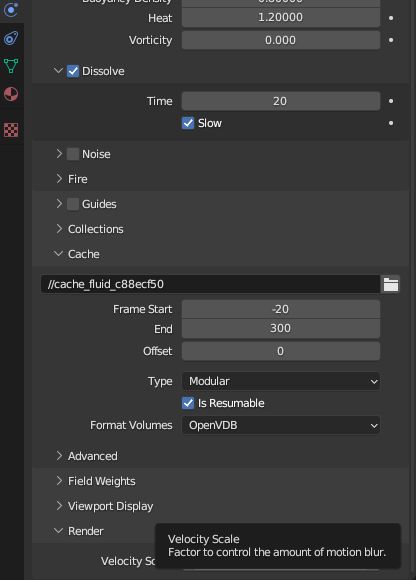Click the Velocity Scale label
Screen dimensions: 416x580
(128, 561)
